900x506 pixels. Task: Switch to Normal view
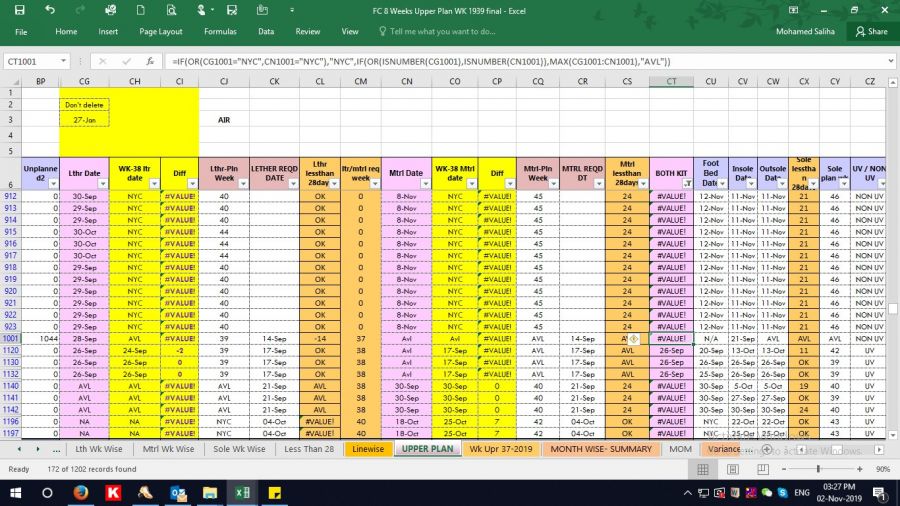[x=703, y=469]
